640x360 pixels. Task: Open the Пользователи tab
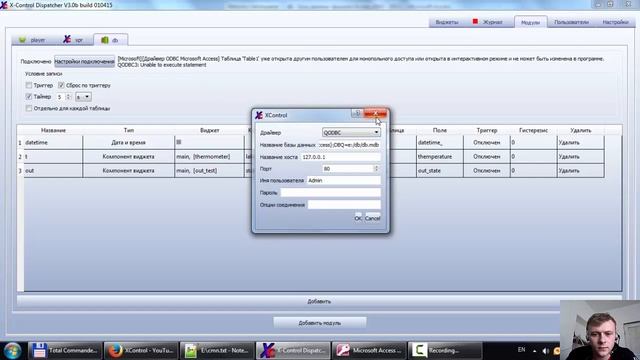point(571,22)
